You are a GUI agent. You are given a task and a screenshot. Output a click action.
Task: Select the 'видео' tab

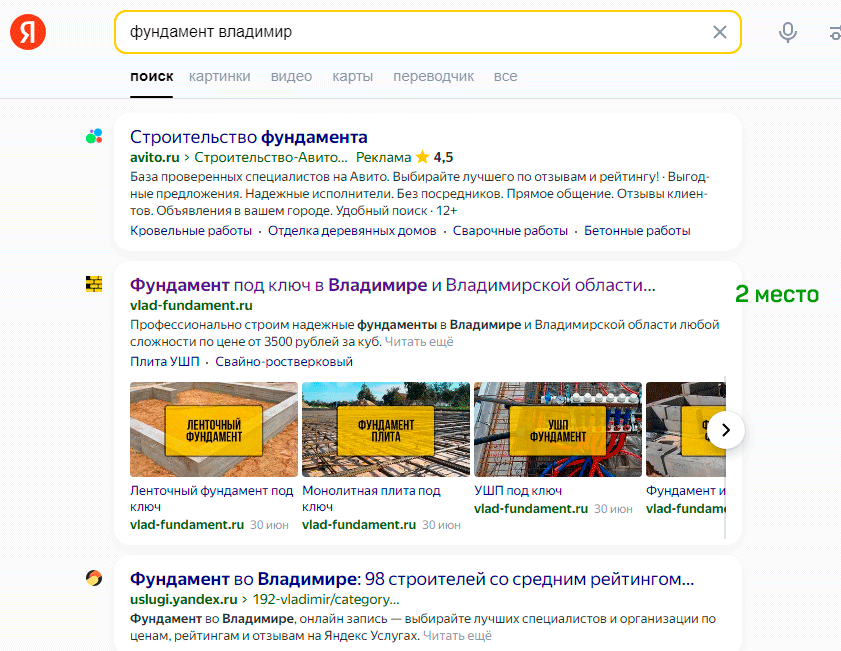(291, 76)
